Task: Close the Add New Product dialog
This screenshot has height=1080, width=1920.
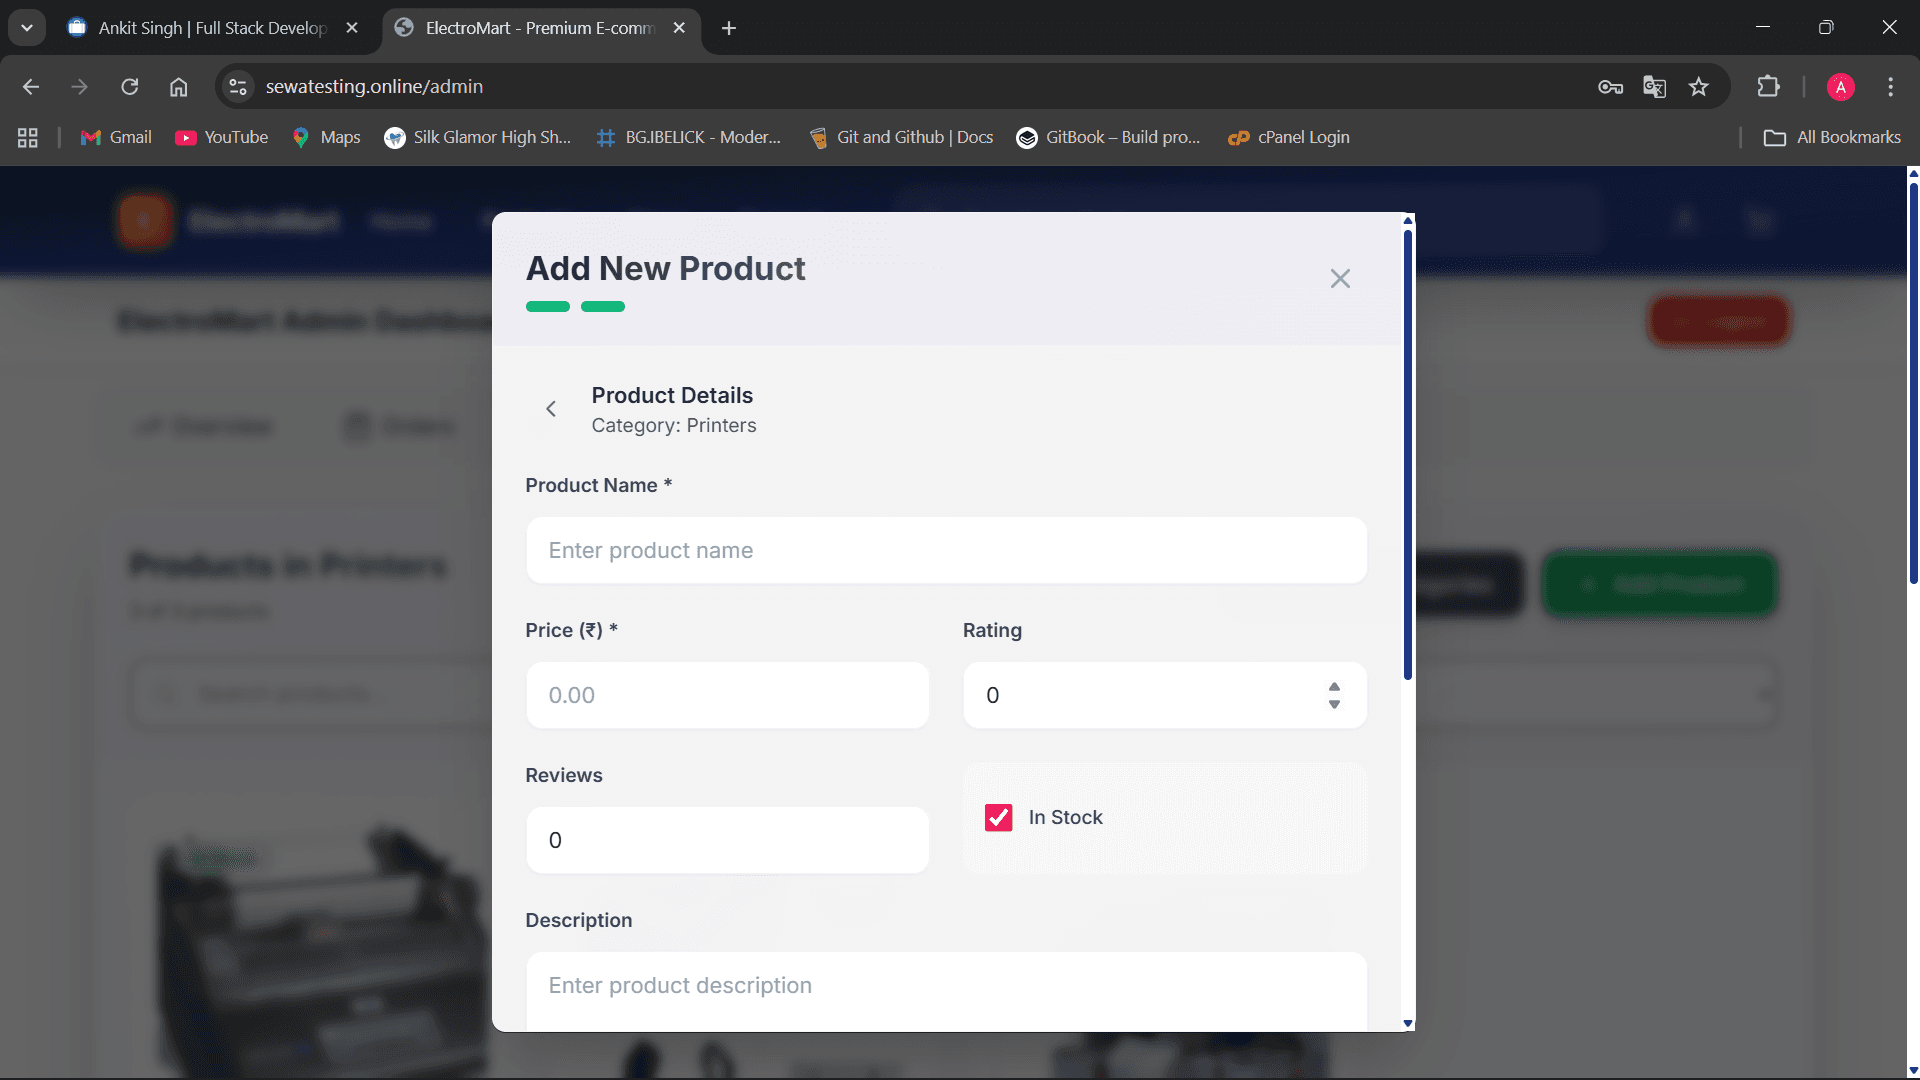Action: click(x=1340, y=279)
